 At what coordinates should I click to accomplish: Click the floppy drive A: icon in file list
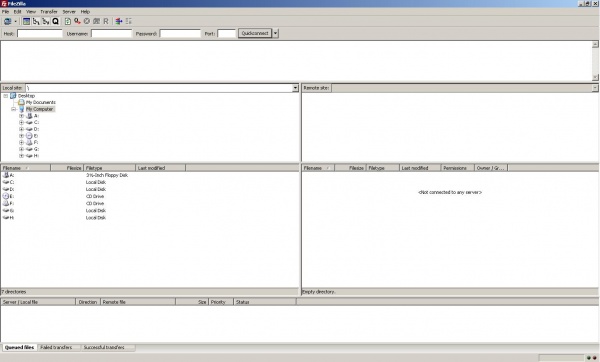coord(6,175)
